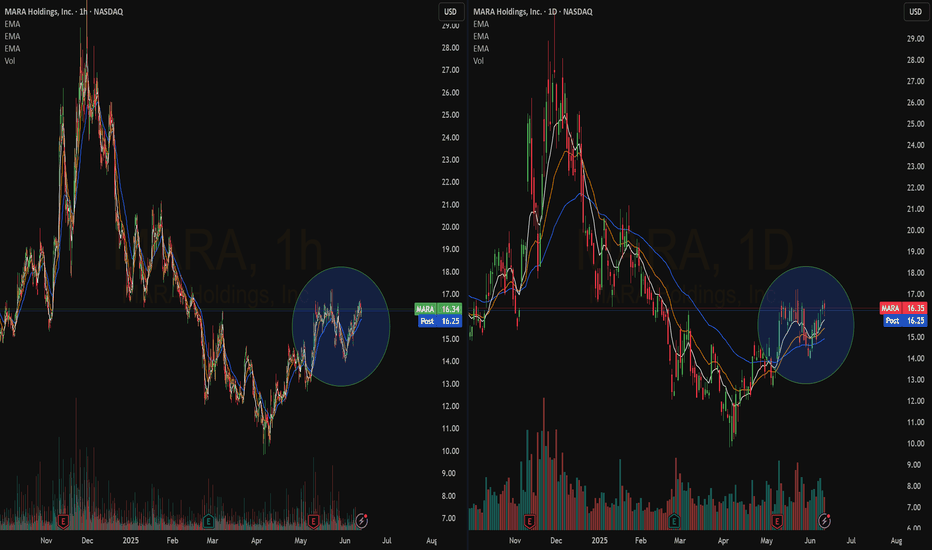
Task: Click the 13.00 label on 1h price axis
Action: tap(451, 384)
